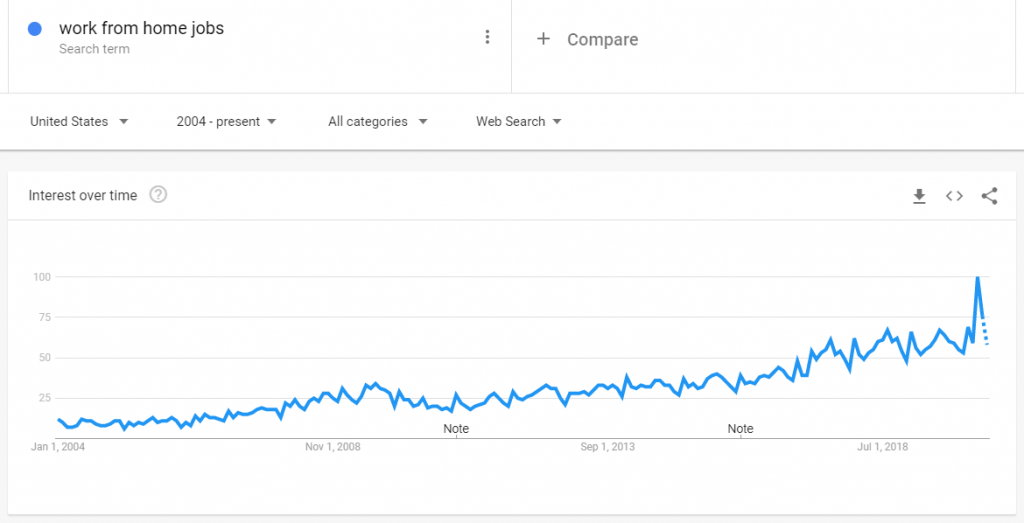The height and width of the screenshot is (523, 1024).
Task: Click the blue dot by the search term
Action: coord(35,29)
